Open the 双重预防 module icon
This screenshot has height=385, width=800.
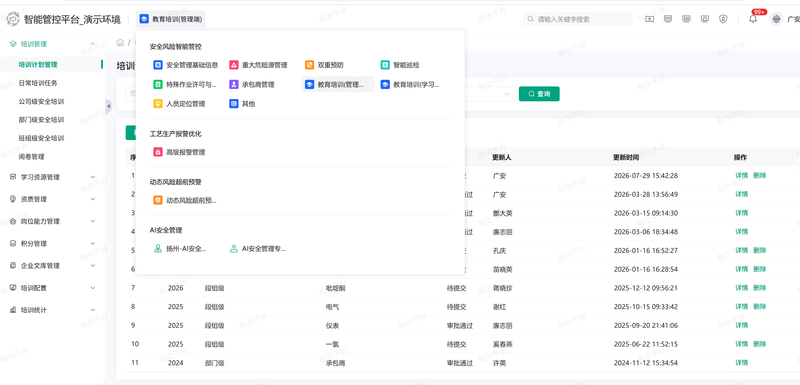309,65
